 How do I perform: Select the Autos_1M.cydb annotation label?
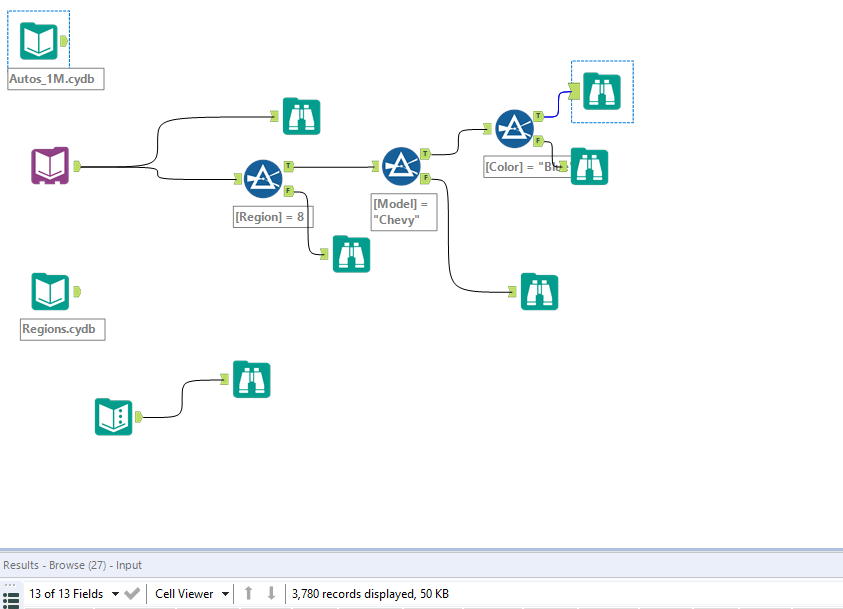point(55,79)
